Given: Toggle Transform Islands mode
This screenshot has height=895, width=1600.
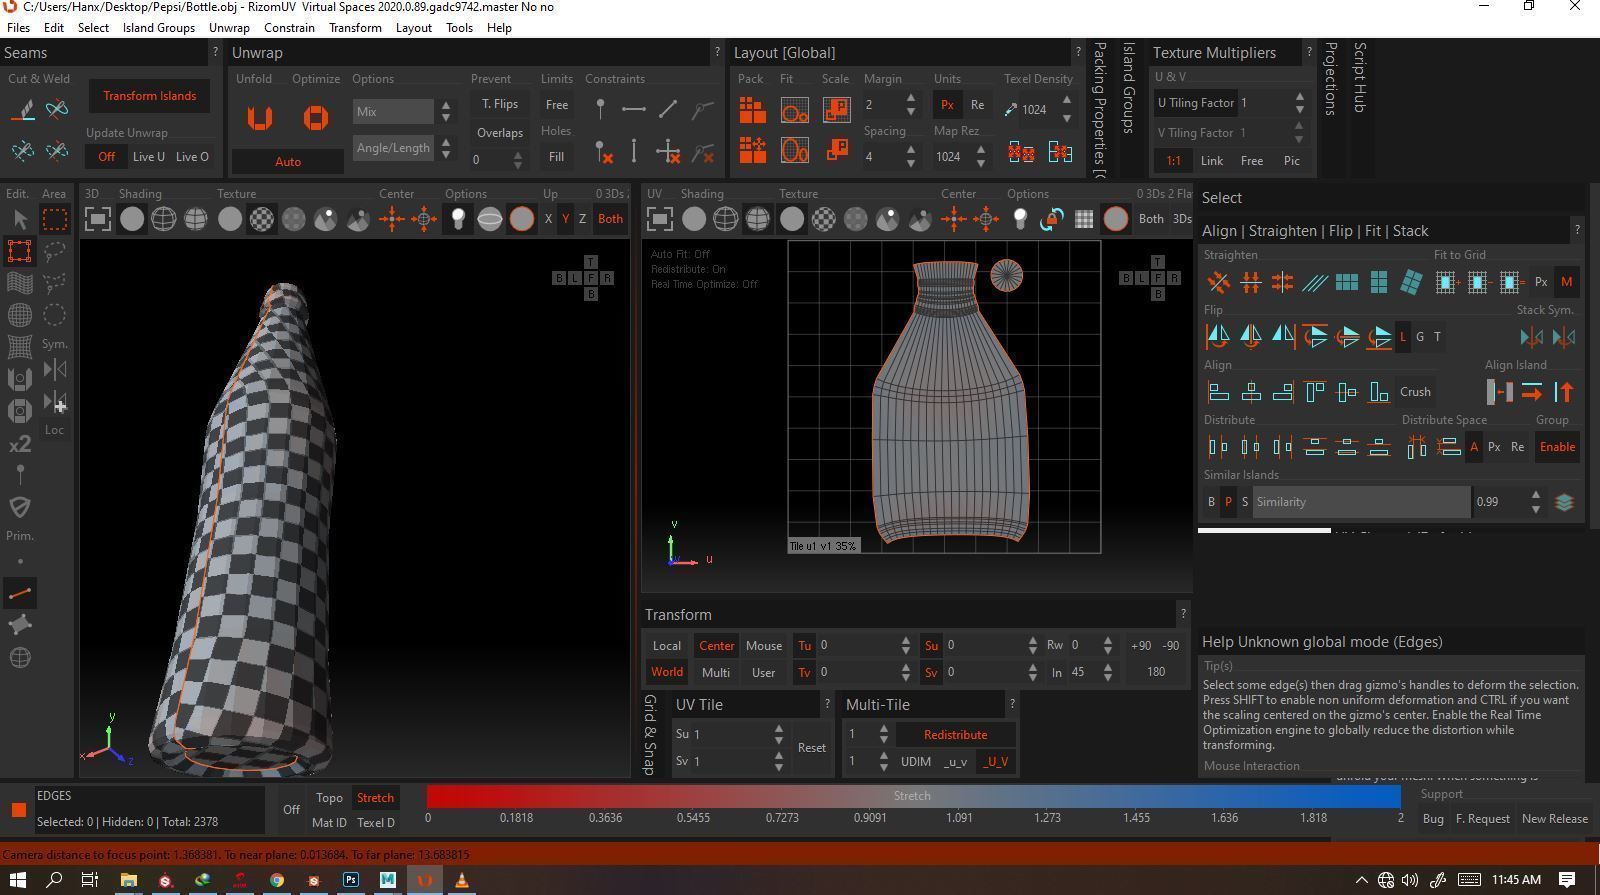Looking at the screenshot, I should 150,96.
